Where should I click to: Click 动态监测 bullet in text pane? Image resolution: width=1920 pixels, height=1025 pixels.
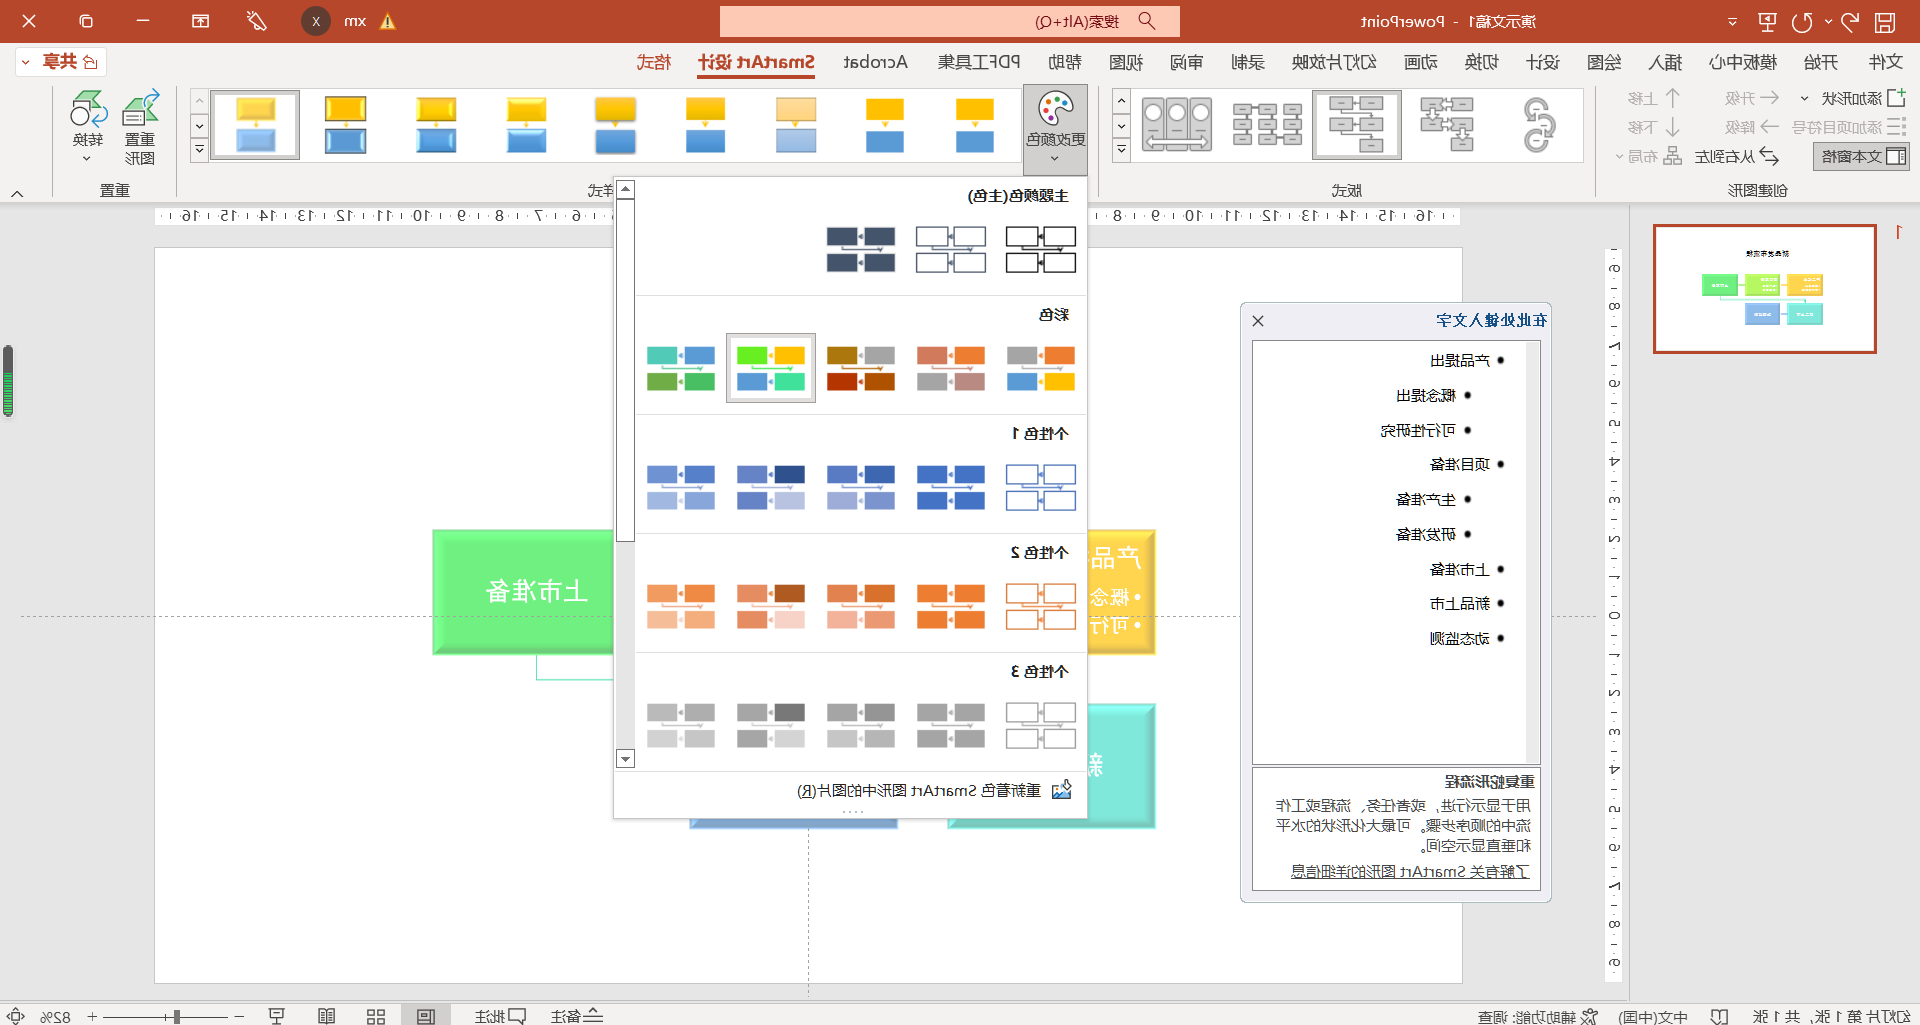[1459, 638]
